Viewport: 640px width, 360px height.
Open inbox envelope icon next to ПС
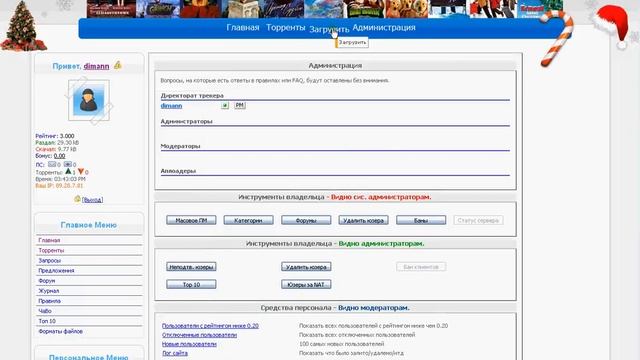(52, 164)
